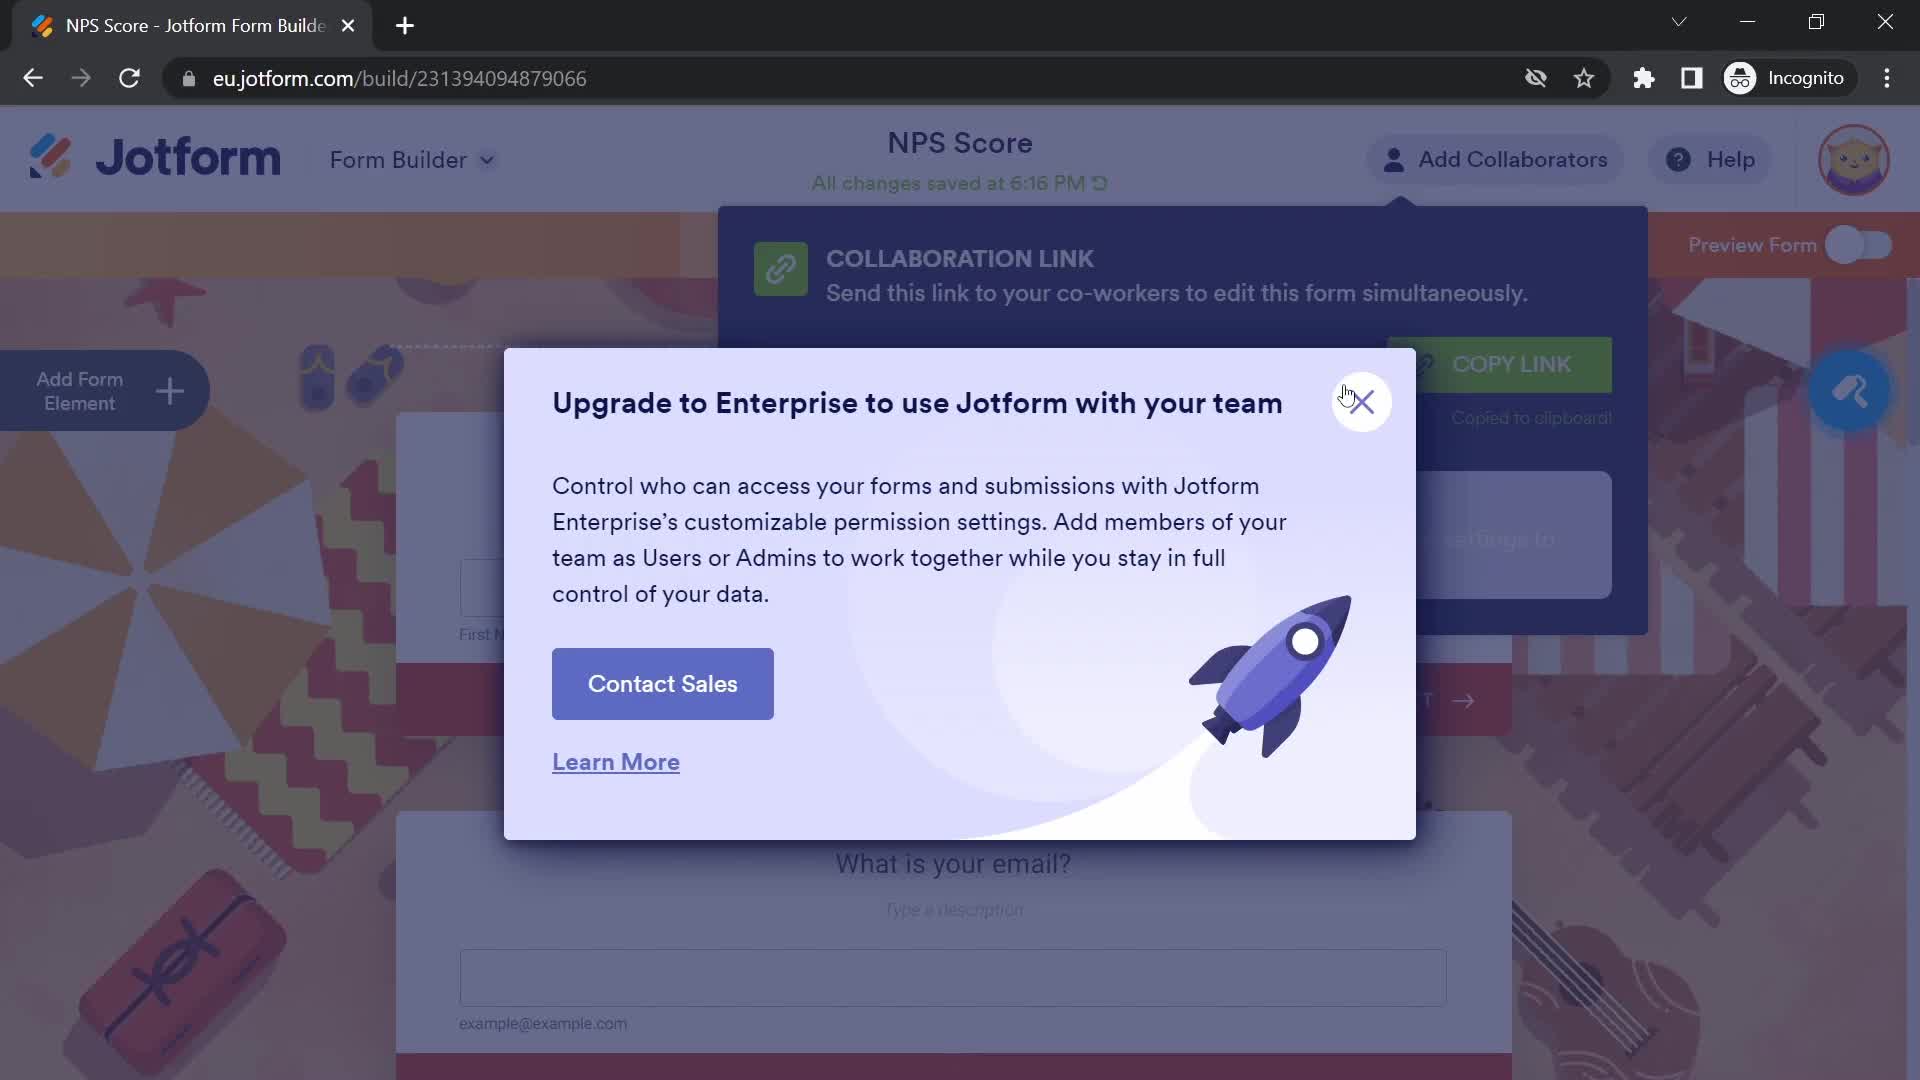Image resolution: width=1920 pixels, height=1080 pixels.
Task: Click the Learn More link
Action: pyautogui.click(x=617, y=762)
